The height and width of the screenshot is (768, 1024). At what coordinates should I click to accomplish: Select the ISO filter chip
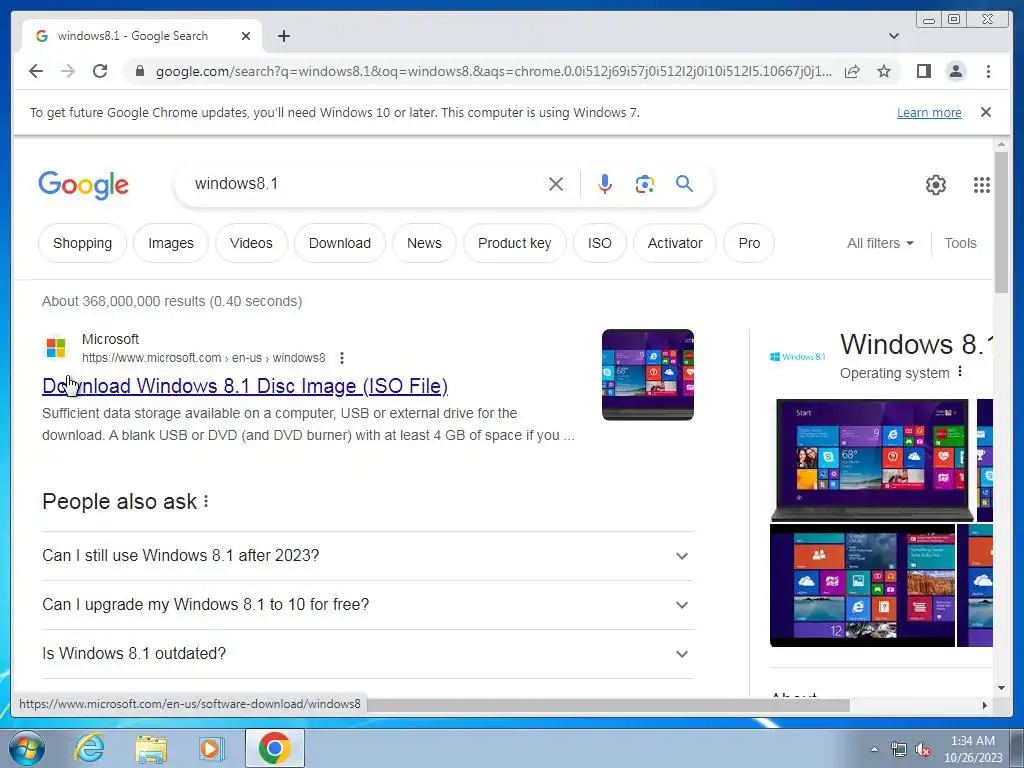[600, 243]
